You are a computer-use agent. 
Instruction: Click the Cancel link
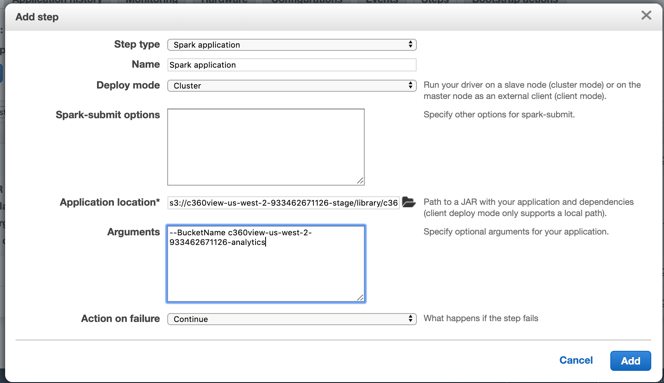click(576, 360)
